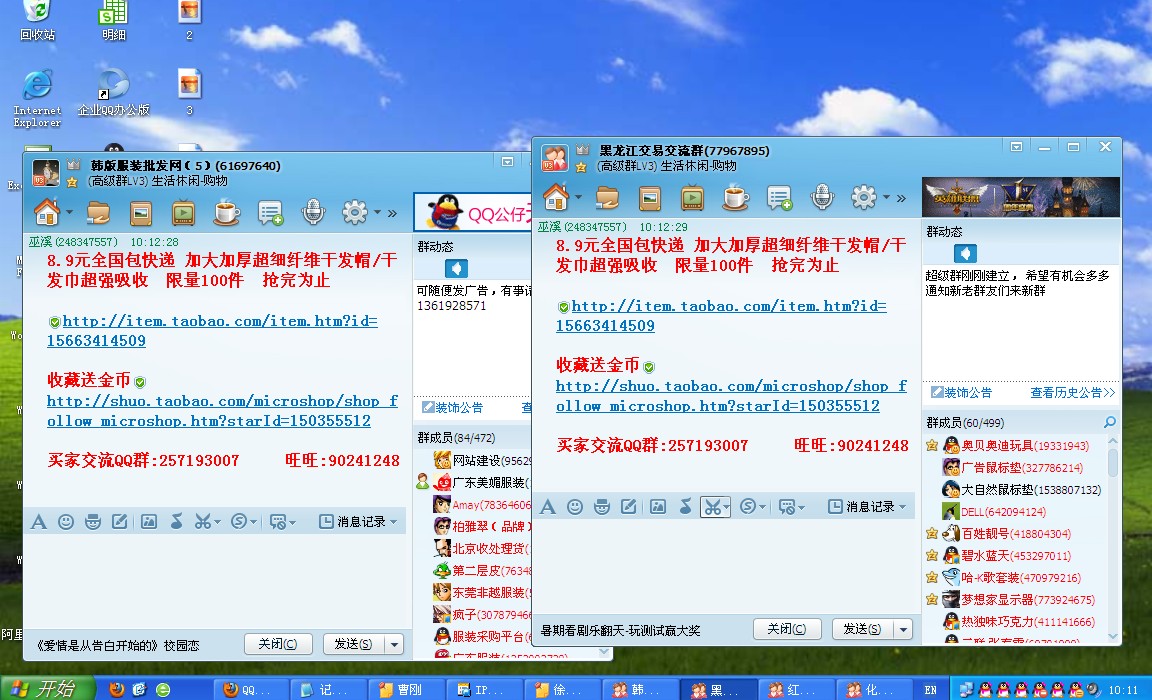Click music note icon in 黑龙江交易交流群 input toolbar

685,507
